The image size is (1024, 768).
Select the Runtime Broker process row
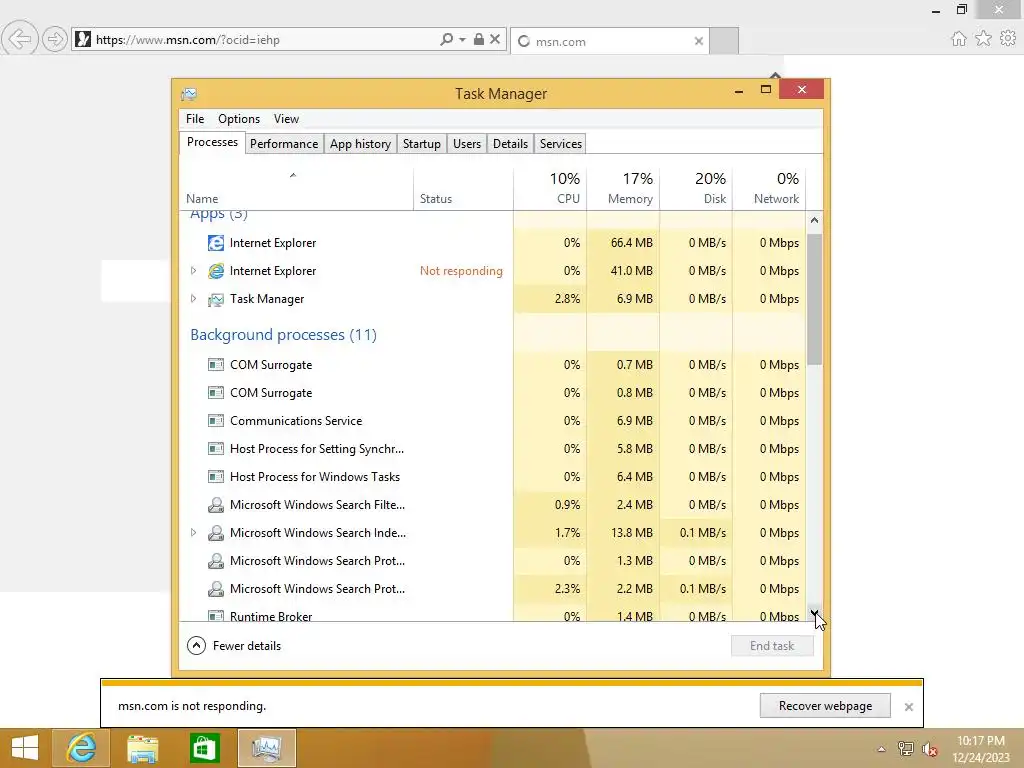click(x=492, y=615)
